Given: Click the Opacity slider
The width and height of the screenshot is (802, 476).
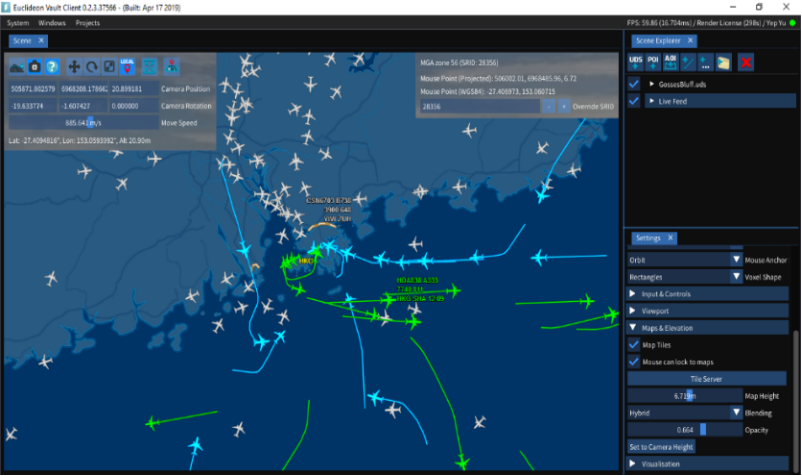Looking at the screenshot, I should pyautogui.click(x=685, y=430).
